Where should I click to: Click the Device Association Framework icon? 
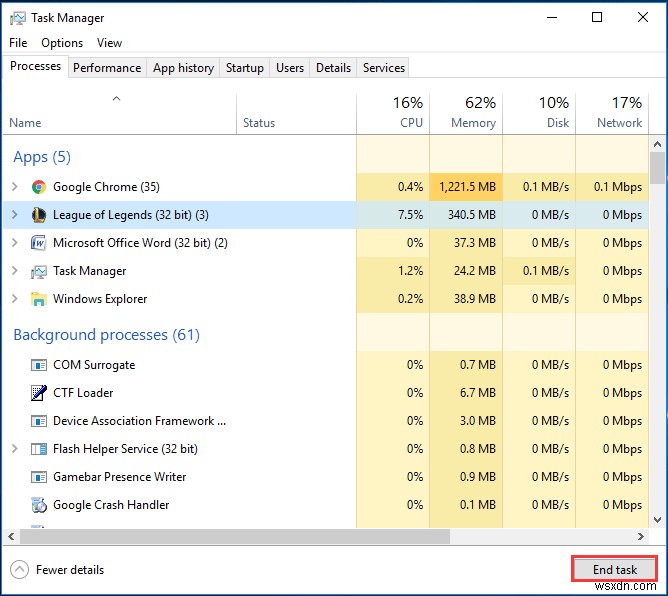pos(39,421)
